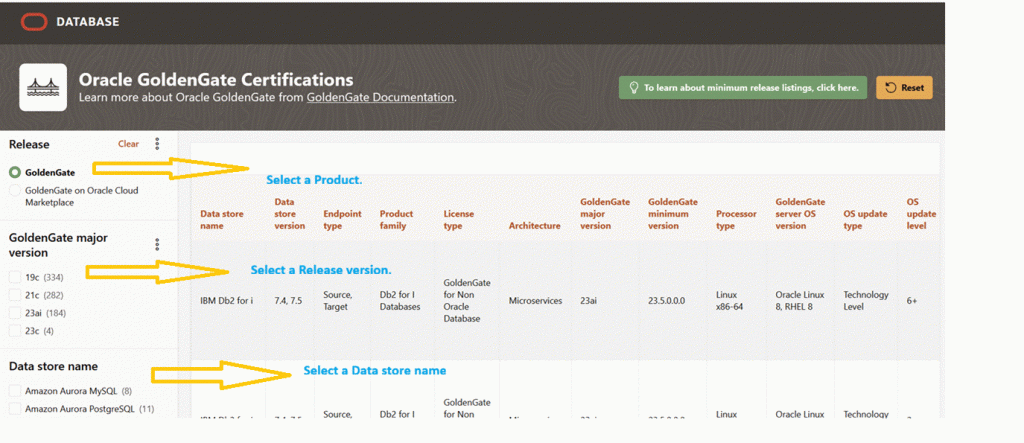This screenshot has width=1024, height=443.
Task: Click the Oracle logo in the header
Action: [32, 21]
